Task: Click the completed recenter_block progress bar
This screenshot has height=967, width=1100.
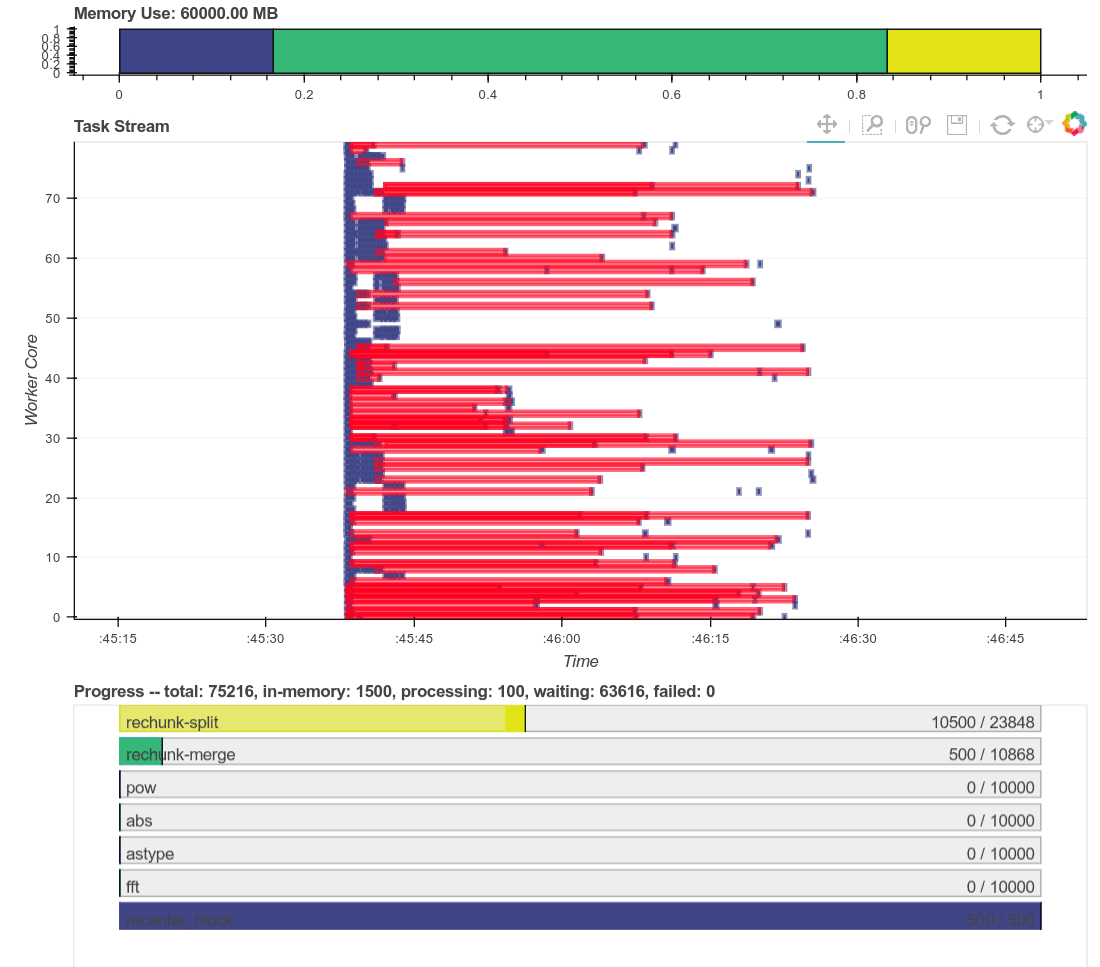Action: click(580, 916)
